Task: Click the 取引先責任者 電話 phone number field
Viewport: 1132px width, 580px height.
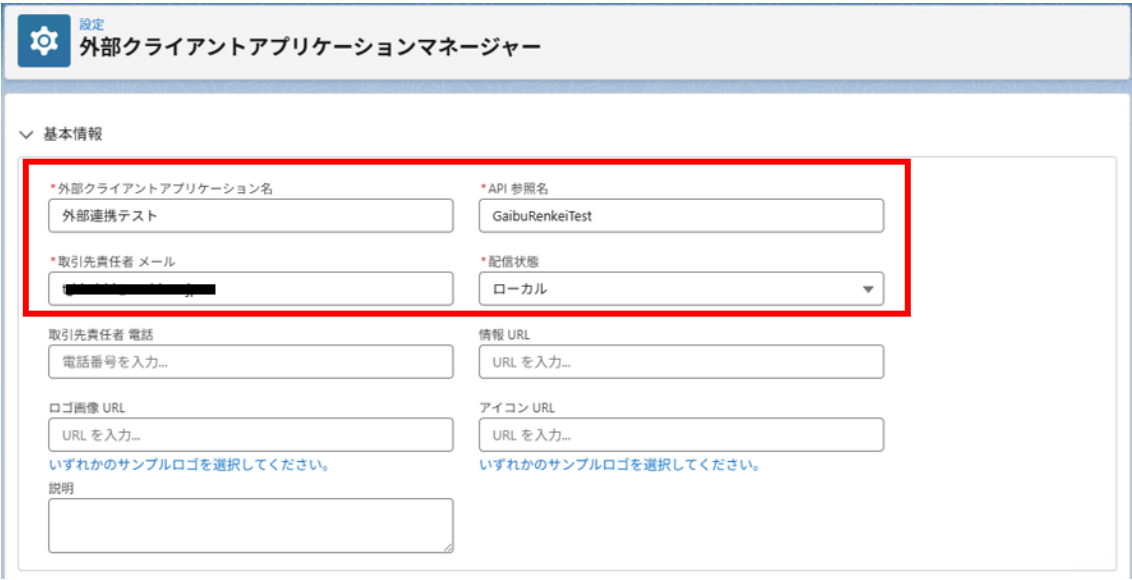Action: pyautogui.click(x=251, y=362)
